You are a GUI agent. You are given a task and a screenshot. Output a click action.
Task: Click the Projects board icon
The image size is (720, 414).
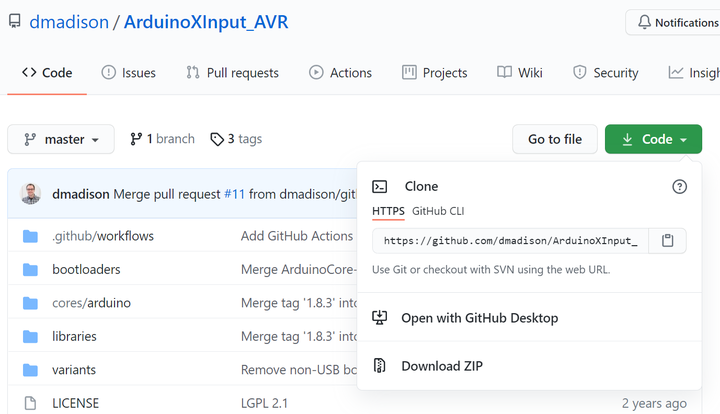(409, 72)
